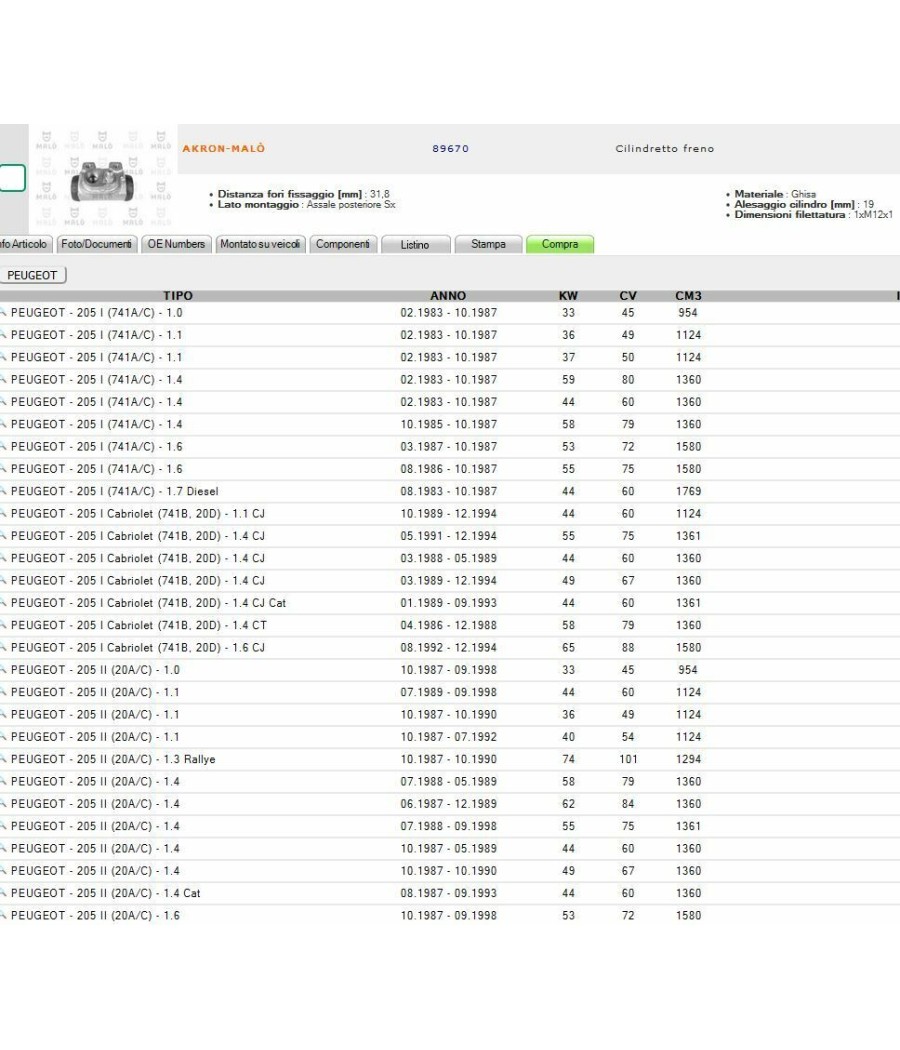Click the TIPO column header
This screenshot has height=1050, width=900.
(177, 295)
